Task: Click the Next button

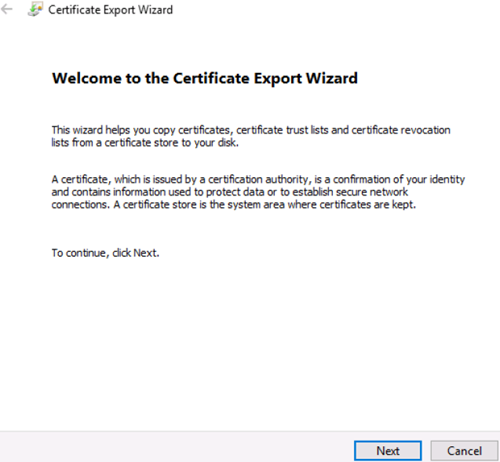Action: click(x=388, y=451)
